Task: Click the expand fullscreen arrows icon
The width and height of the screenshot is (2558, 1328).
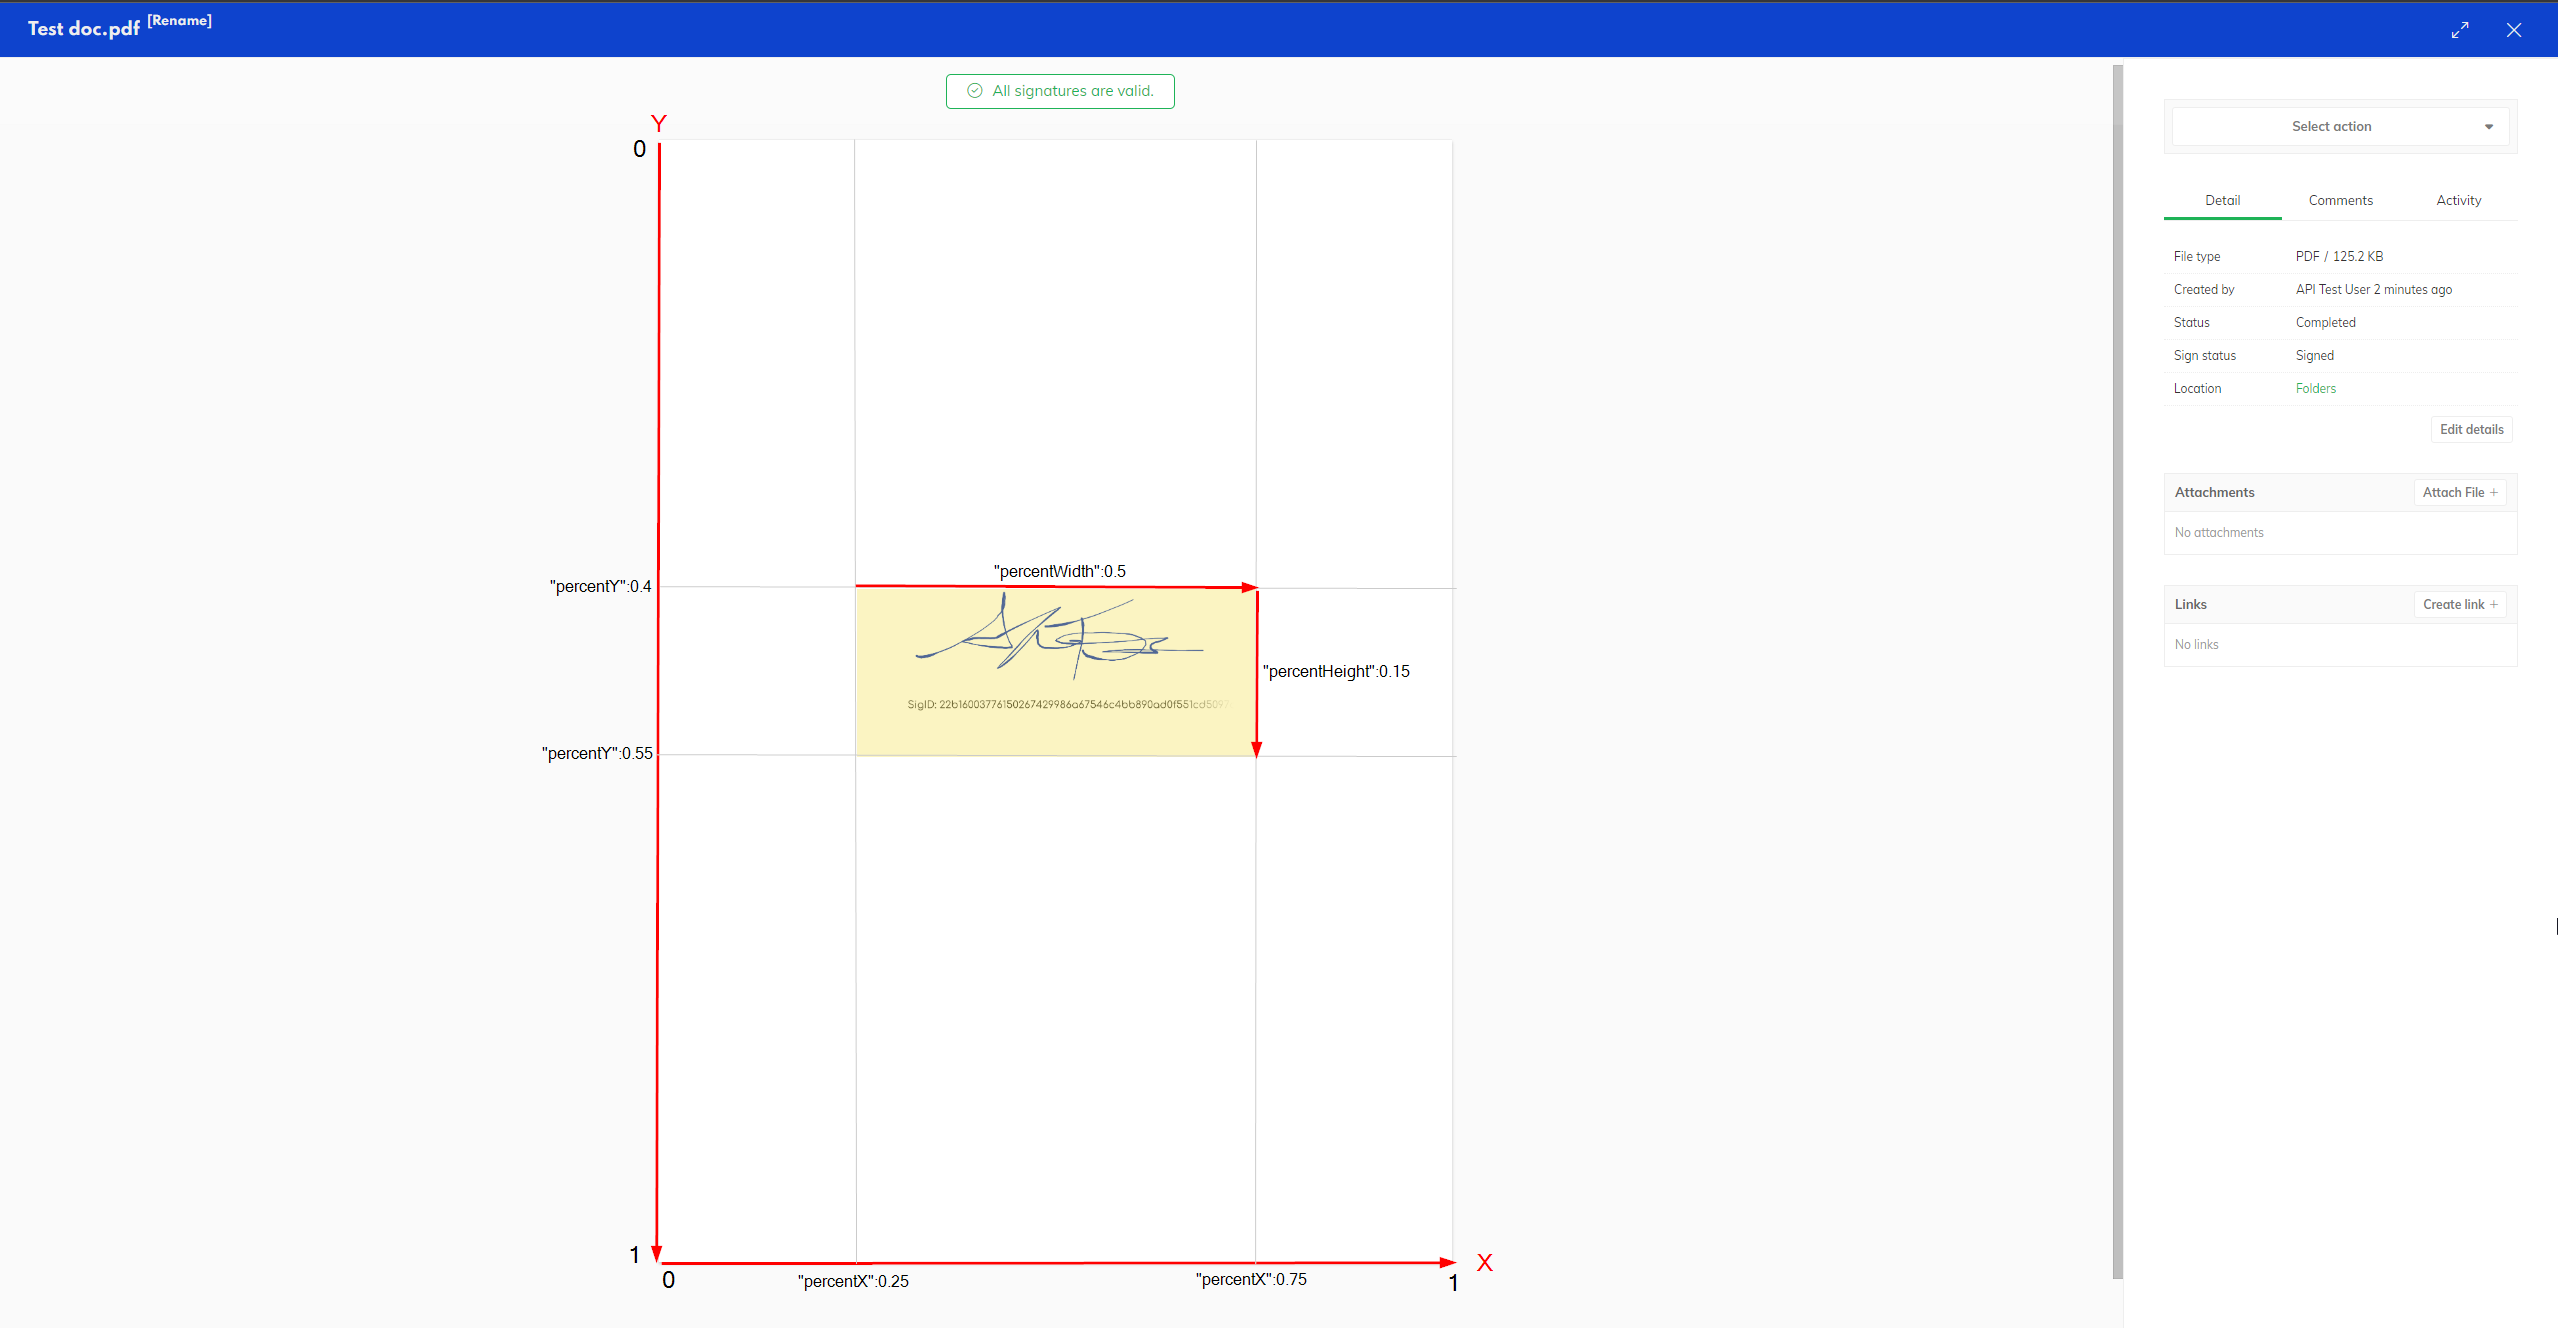Action: [x=2460, y=30]
